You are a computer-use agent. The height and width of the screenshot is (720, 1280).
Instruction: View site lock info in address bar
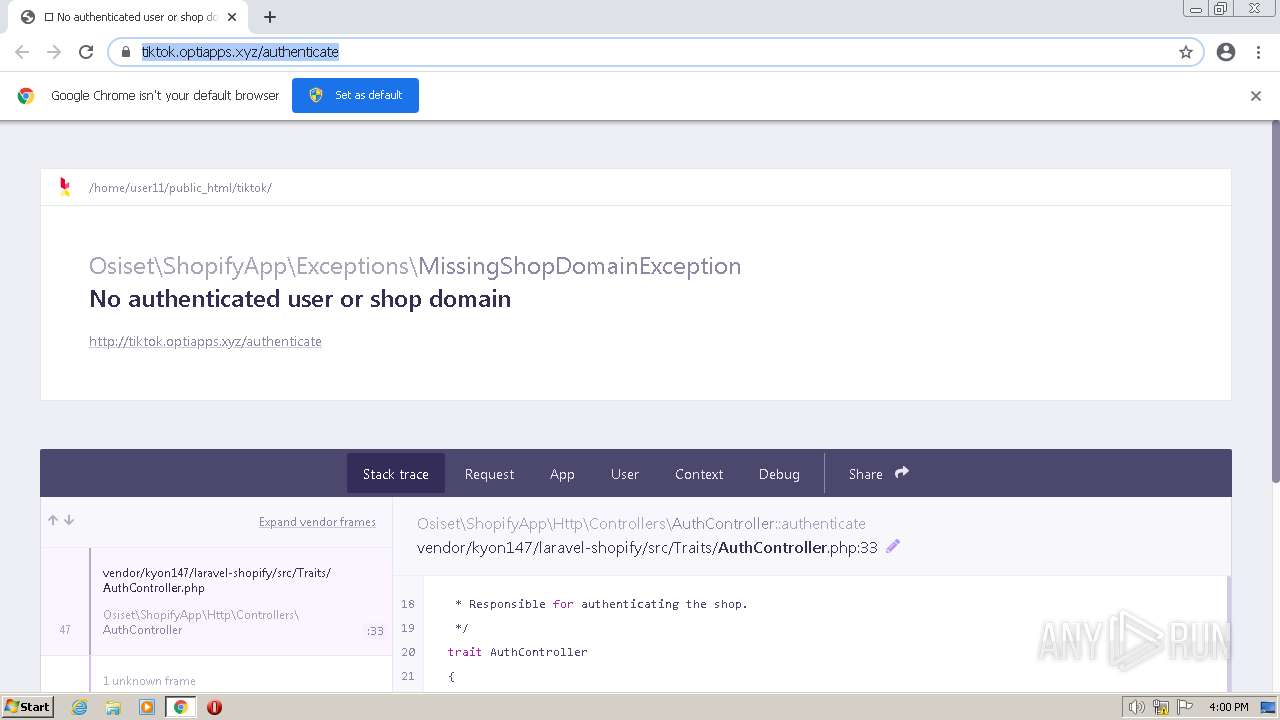point(126,52)
